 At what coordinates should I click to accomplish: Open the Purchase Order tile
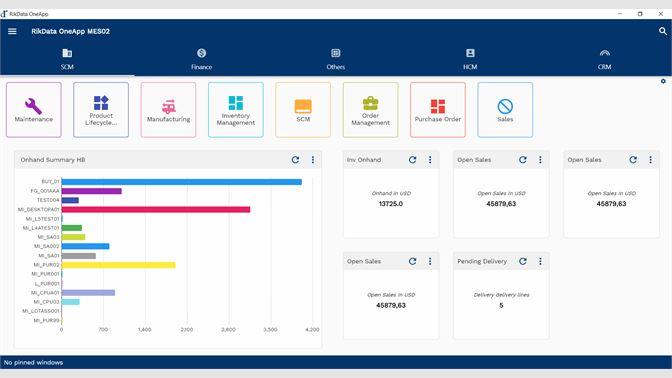[x=438, y=110]
